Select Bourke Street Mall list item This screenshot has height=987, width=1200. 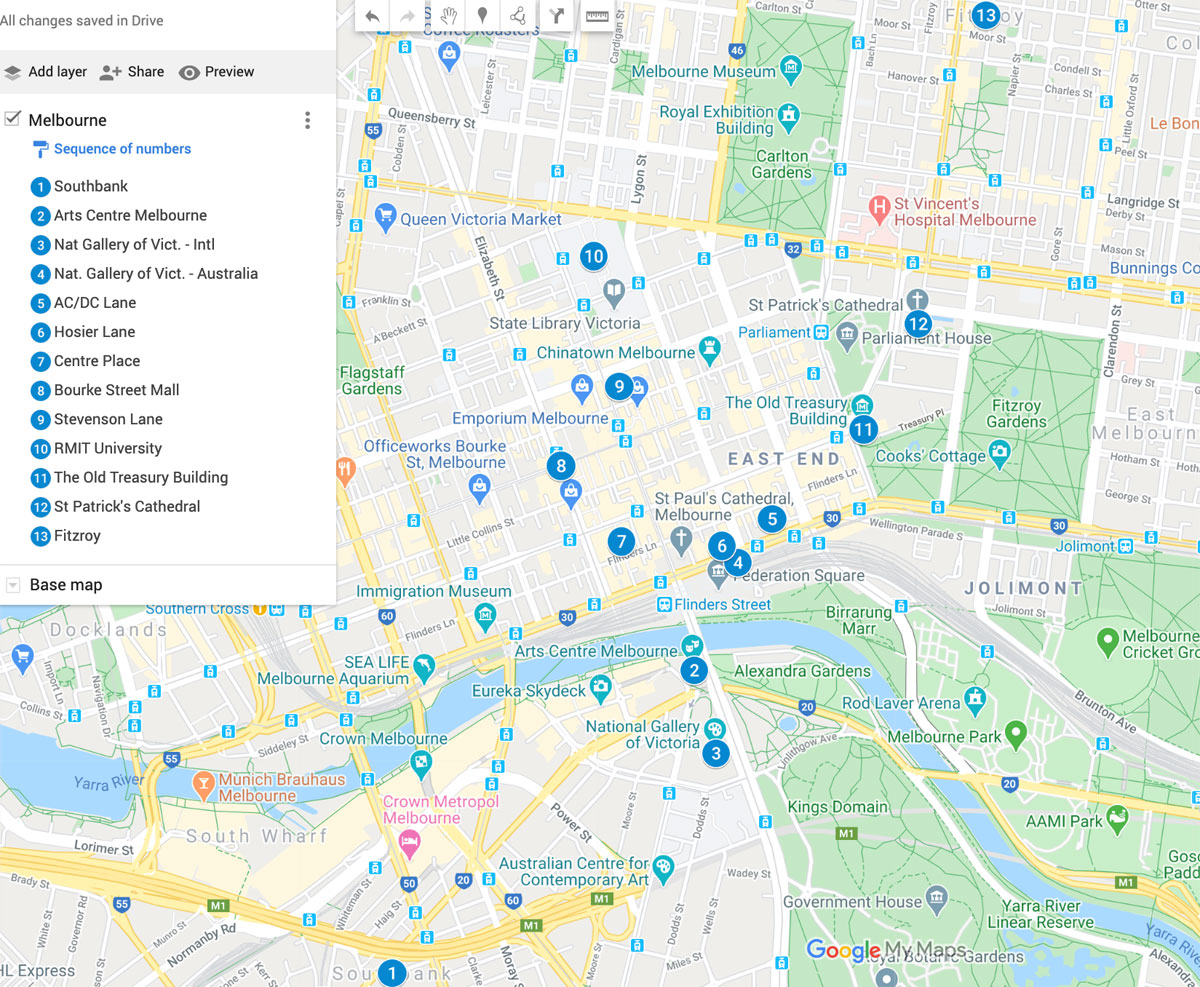[x=117, y=389]
